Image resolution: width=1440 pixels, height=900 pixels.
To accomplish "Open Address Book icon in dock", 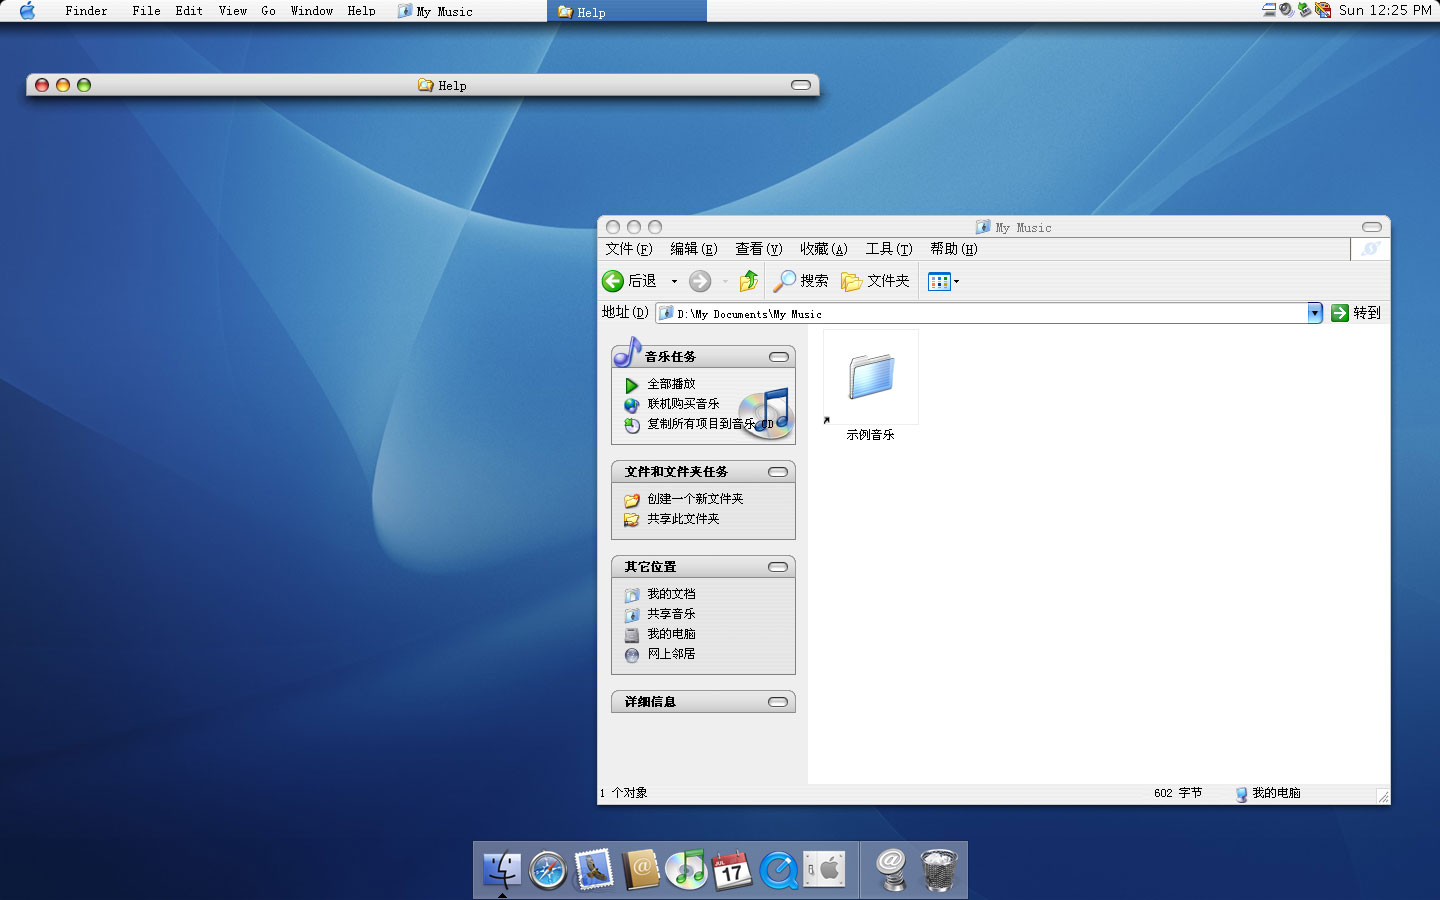I will [640, 869].
